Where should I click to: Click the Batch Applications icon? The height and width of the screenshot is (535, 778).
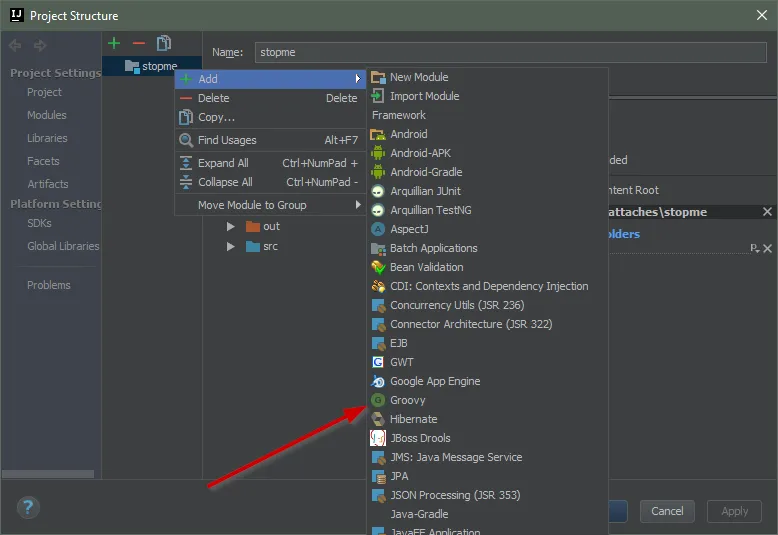tap(378, 249)
